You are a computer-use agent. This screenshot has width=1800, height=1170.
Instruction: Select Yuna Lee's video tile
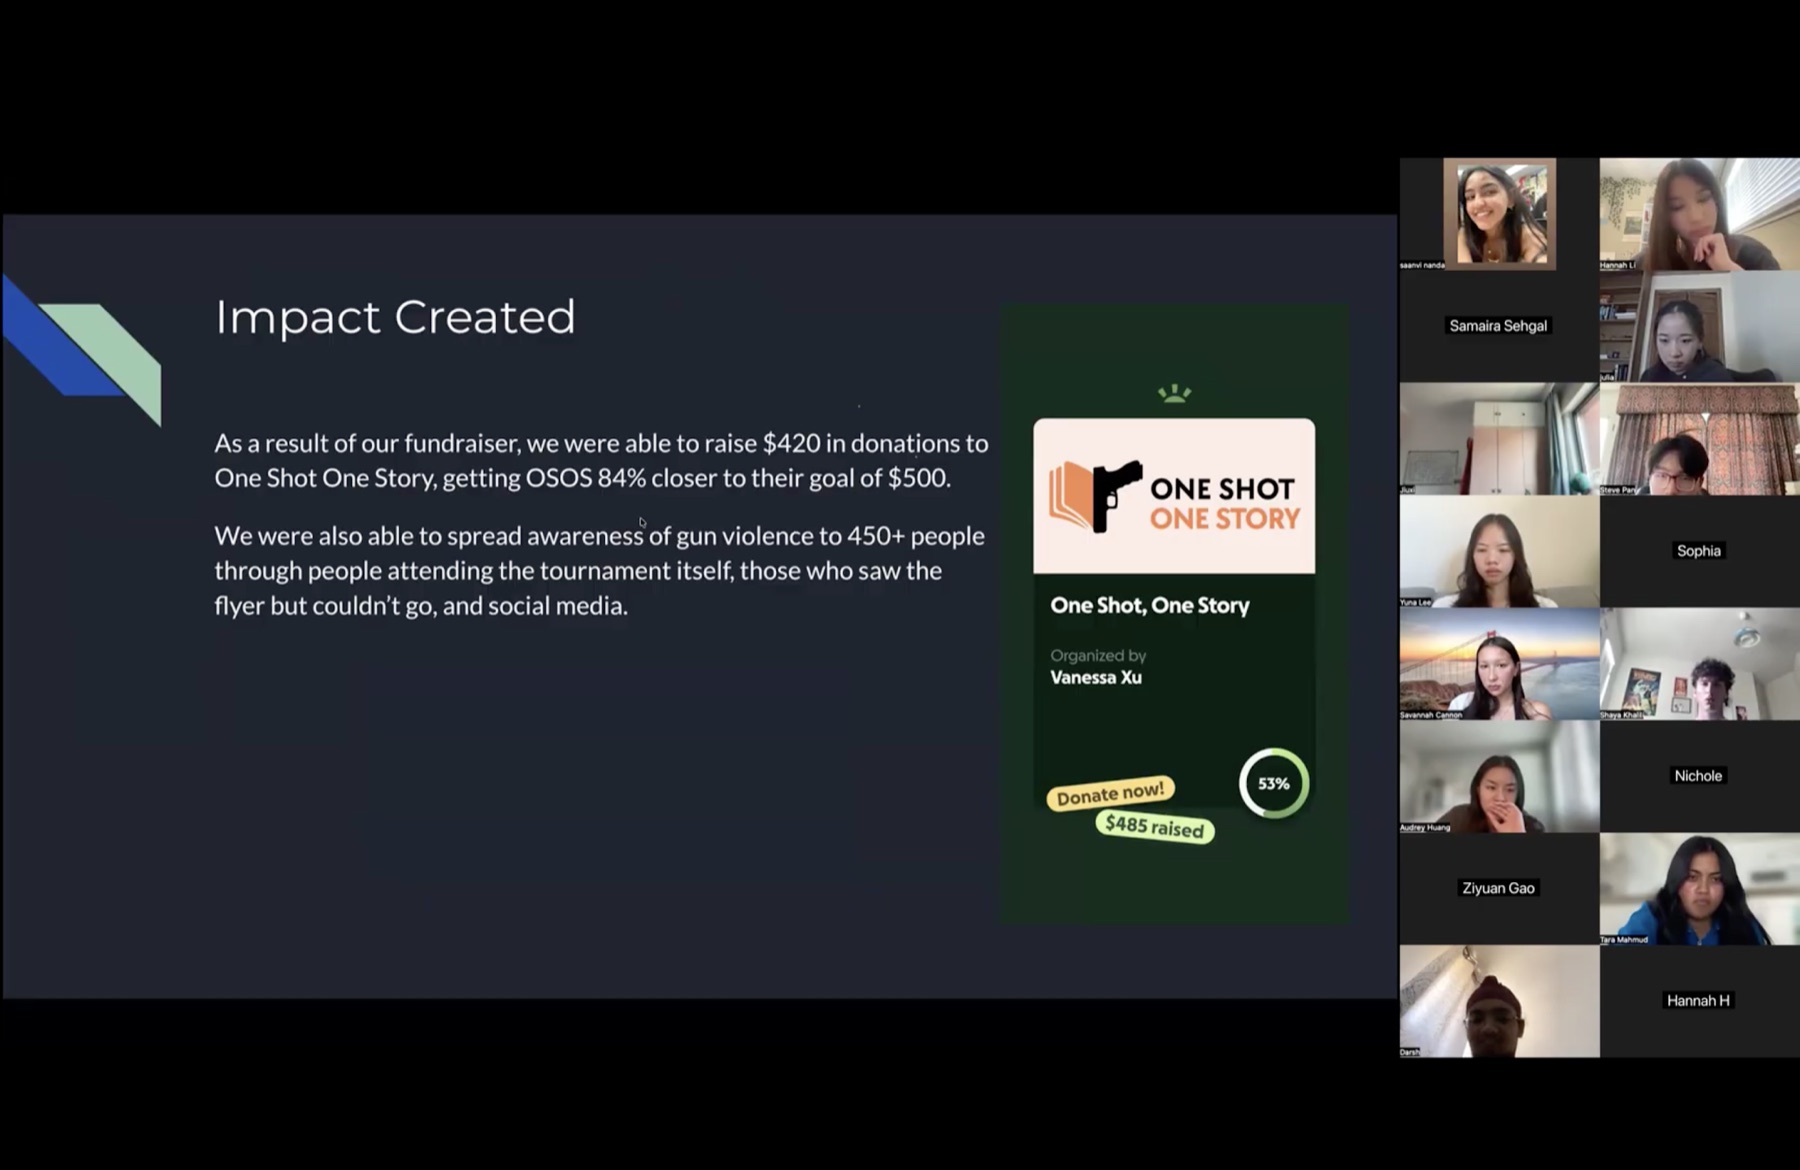click(1499, 551)
